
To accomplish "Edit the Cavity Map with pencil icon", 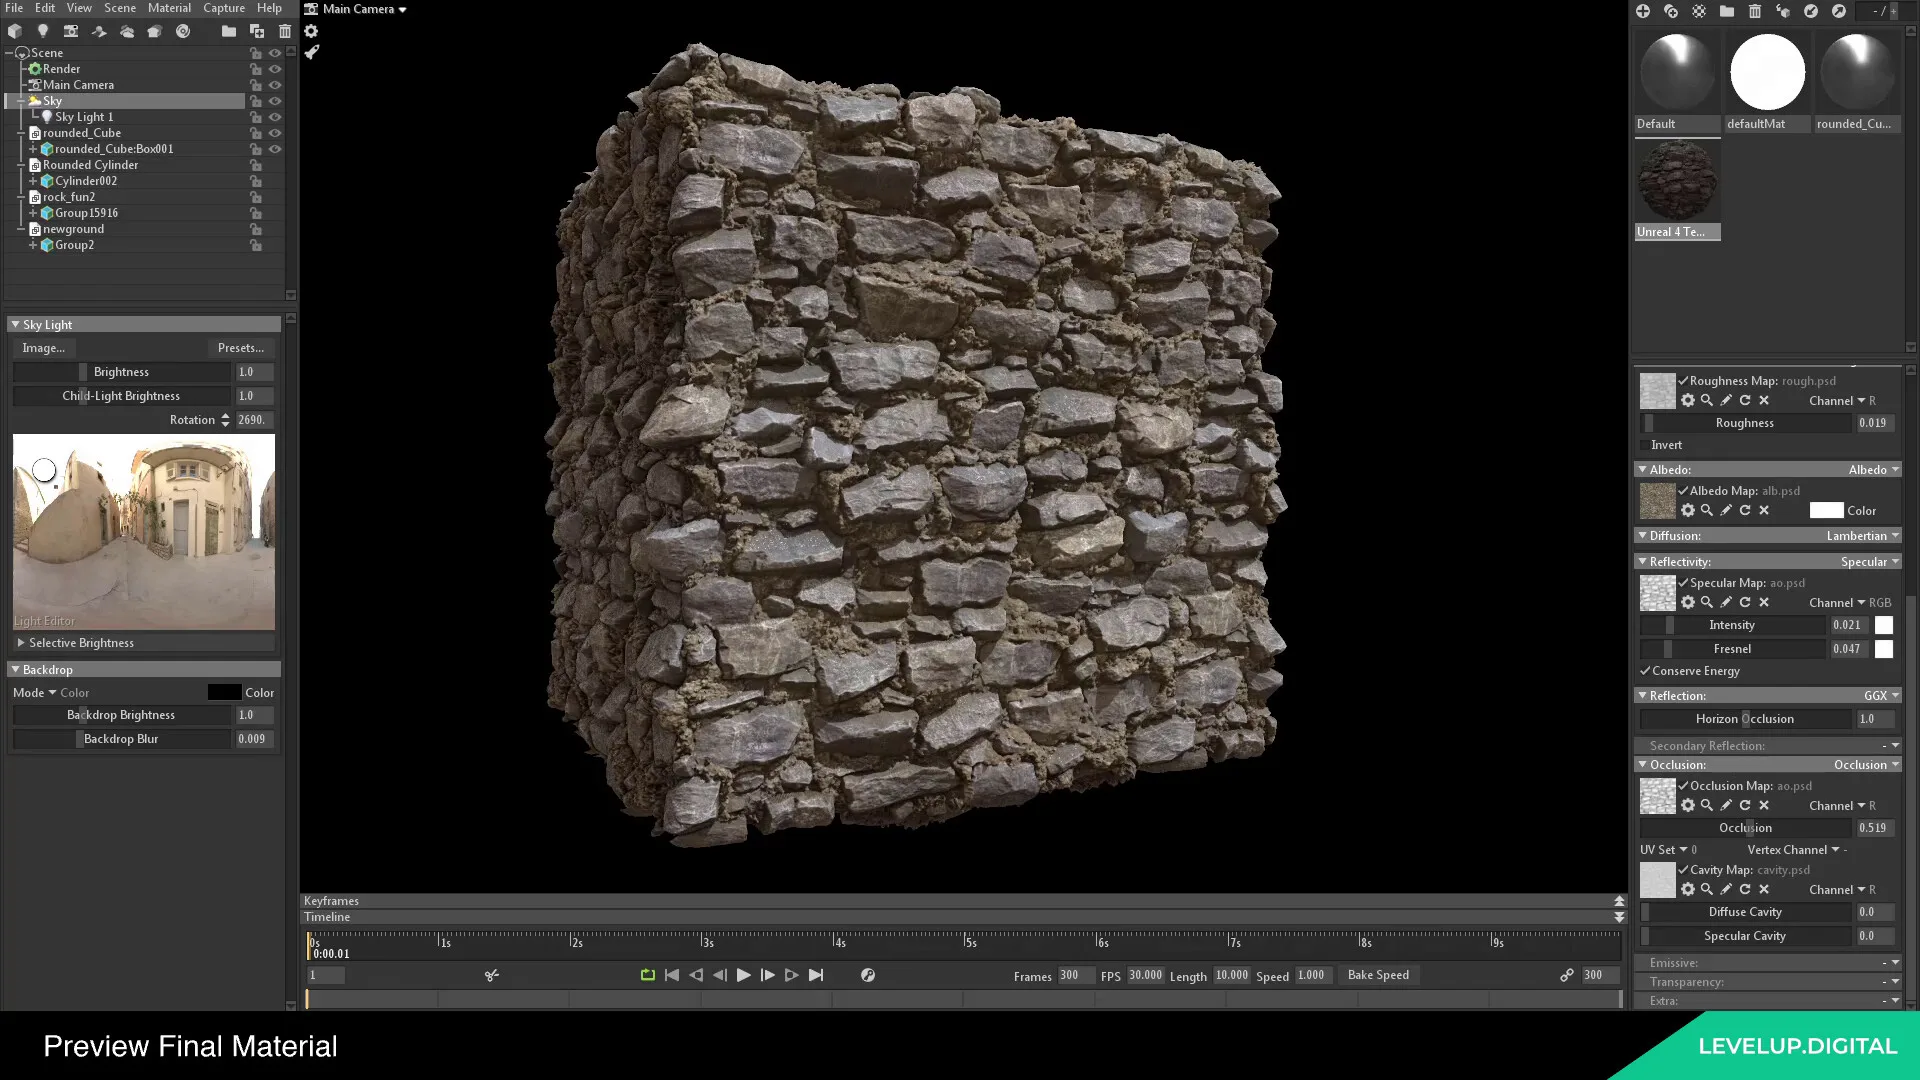I will [1726, 889].
